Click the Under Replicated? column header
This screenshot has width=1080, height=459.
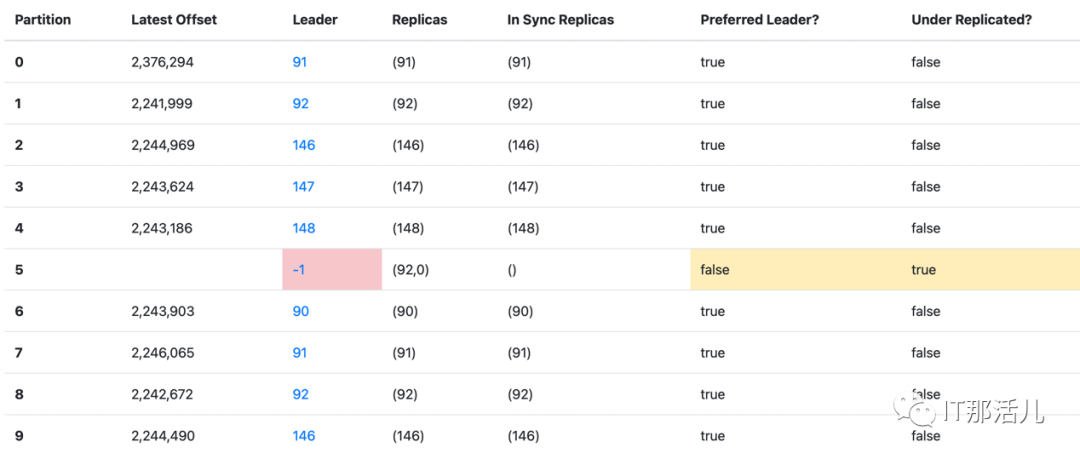point(972,20)
